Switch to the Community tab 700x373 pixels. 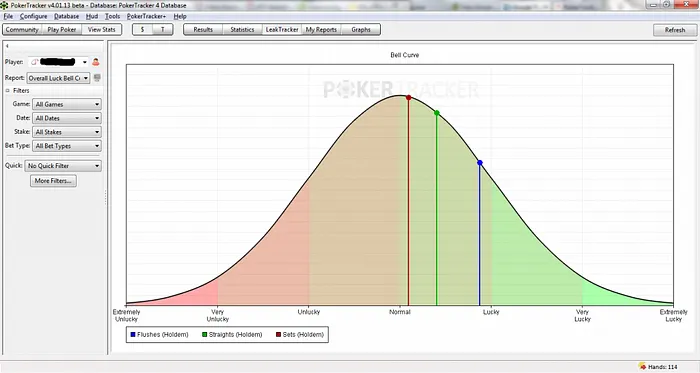[x=22, y=29]
